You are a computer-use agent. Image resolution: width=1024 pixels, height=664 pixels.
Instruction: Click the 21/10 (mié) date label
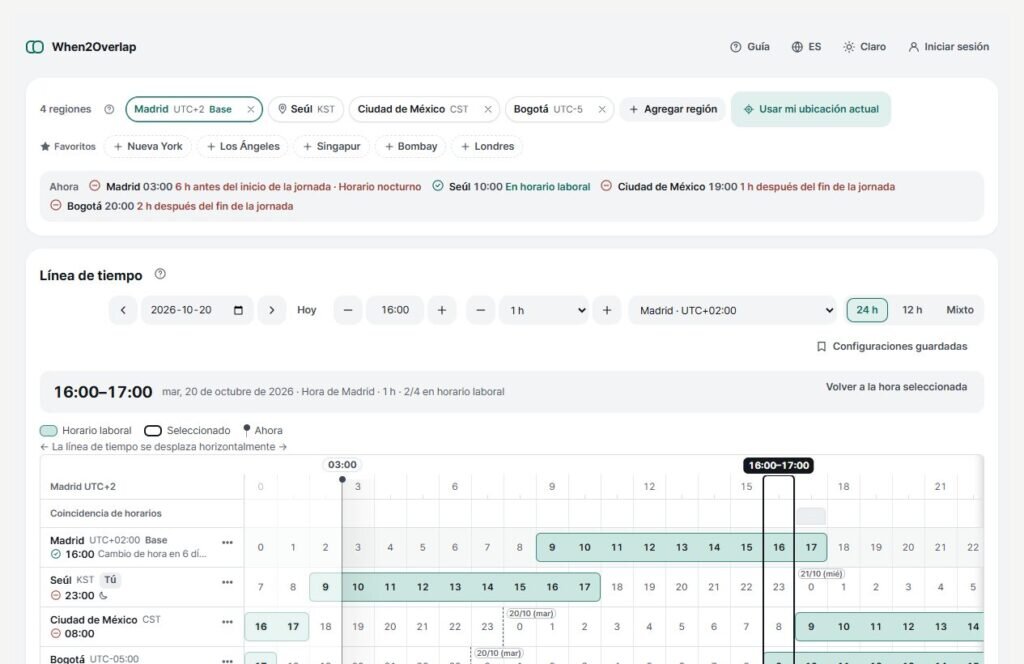[821, 573]
